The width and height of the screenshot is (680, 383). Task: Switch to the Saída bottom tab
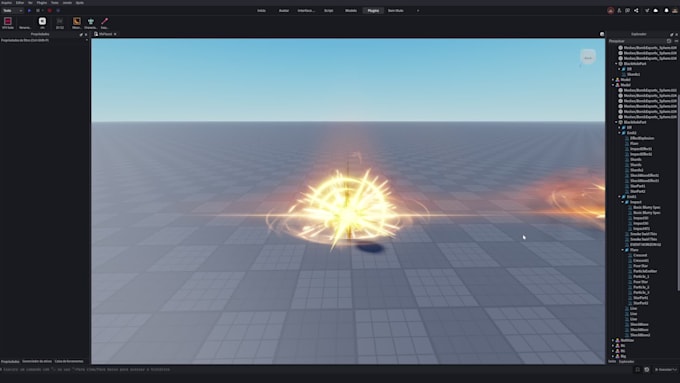click(x=612, y=361)
